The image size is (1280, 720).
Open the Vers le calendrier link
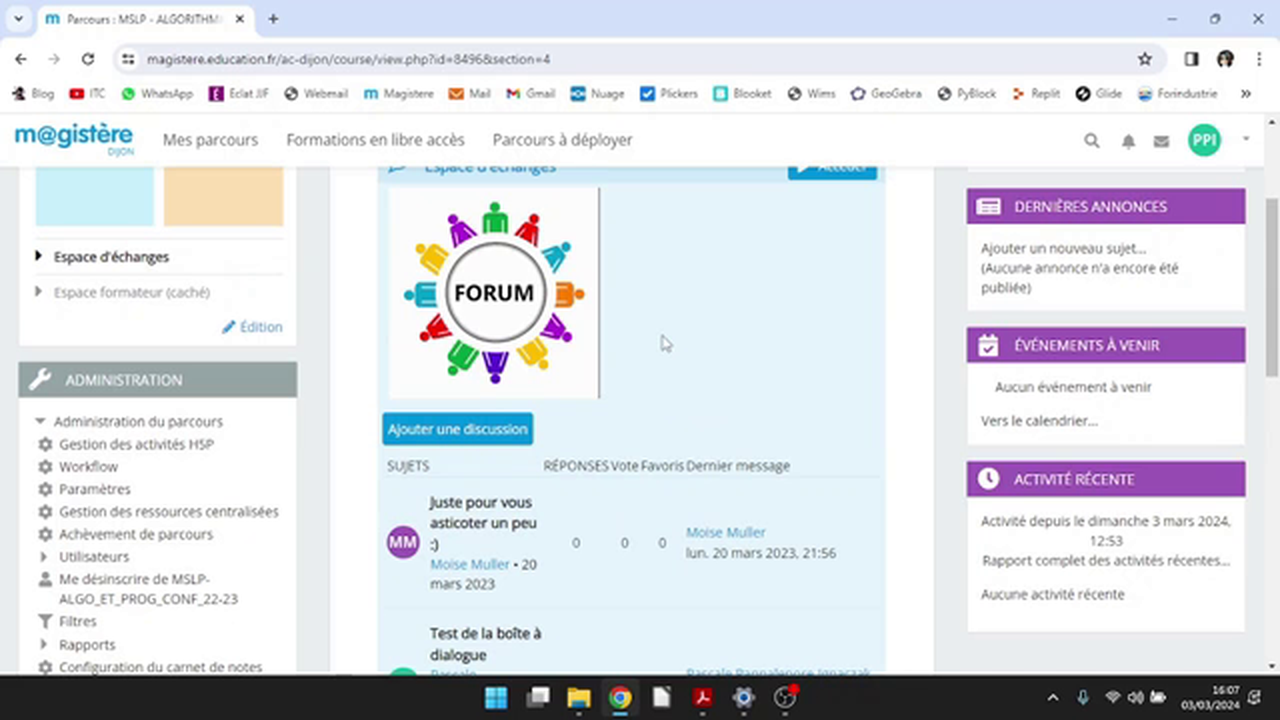click(1039, 421)
